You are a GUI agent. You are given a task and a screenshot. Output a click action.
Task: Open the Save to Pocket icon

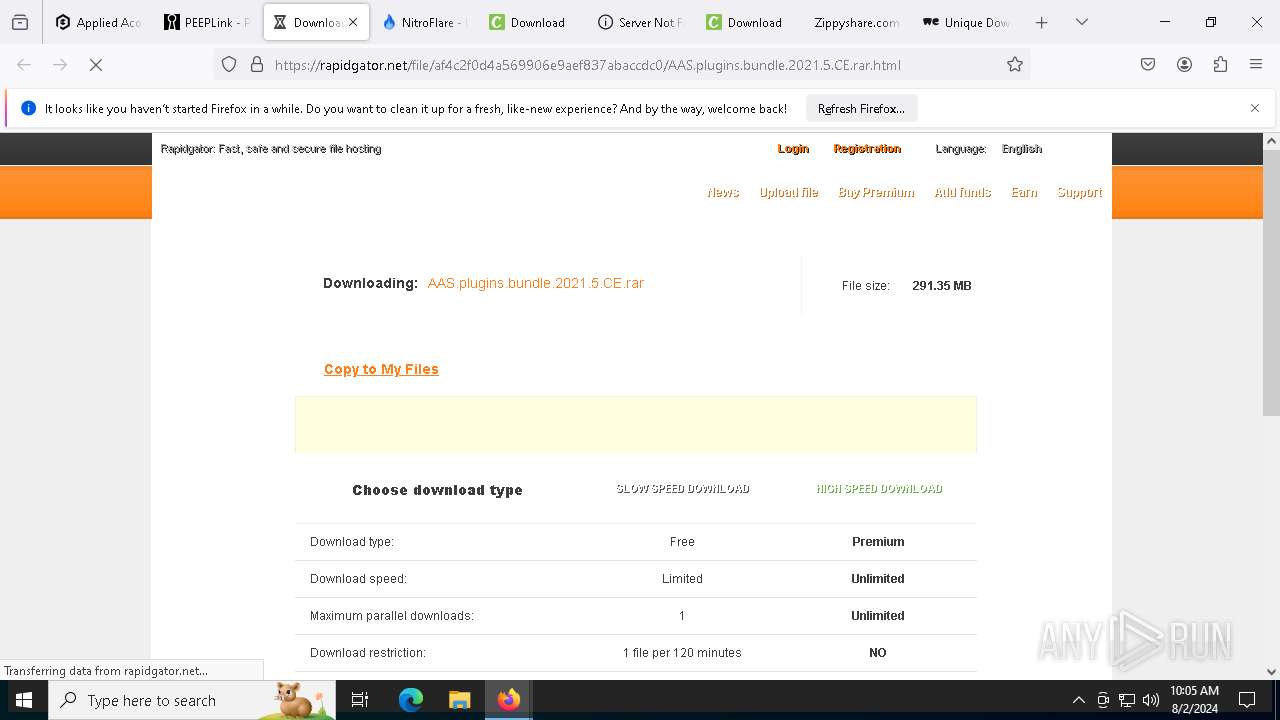point(1148,64)
